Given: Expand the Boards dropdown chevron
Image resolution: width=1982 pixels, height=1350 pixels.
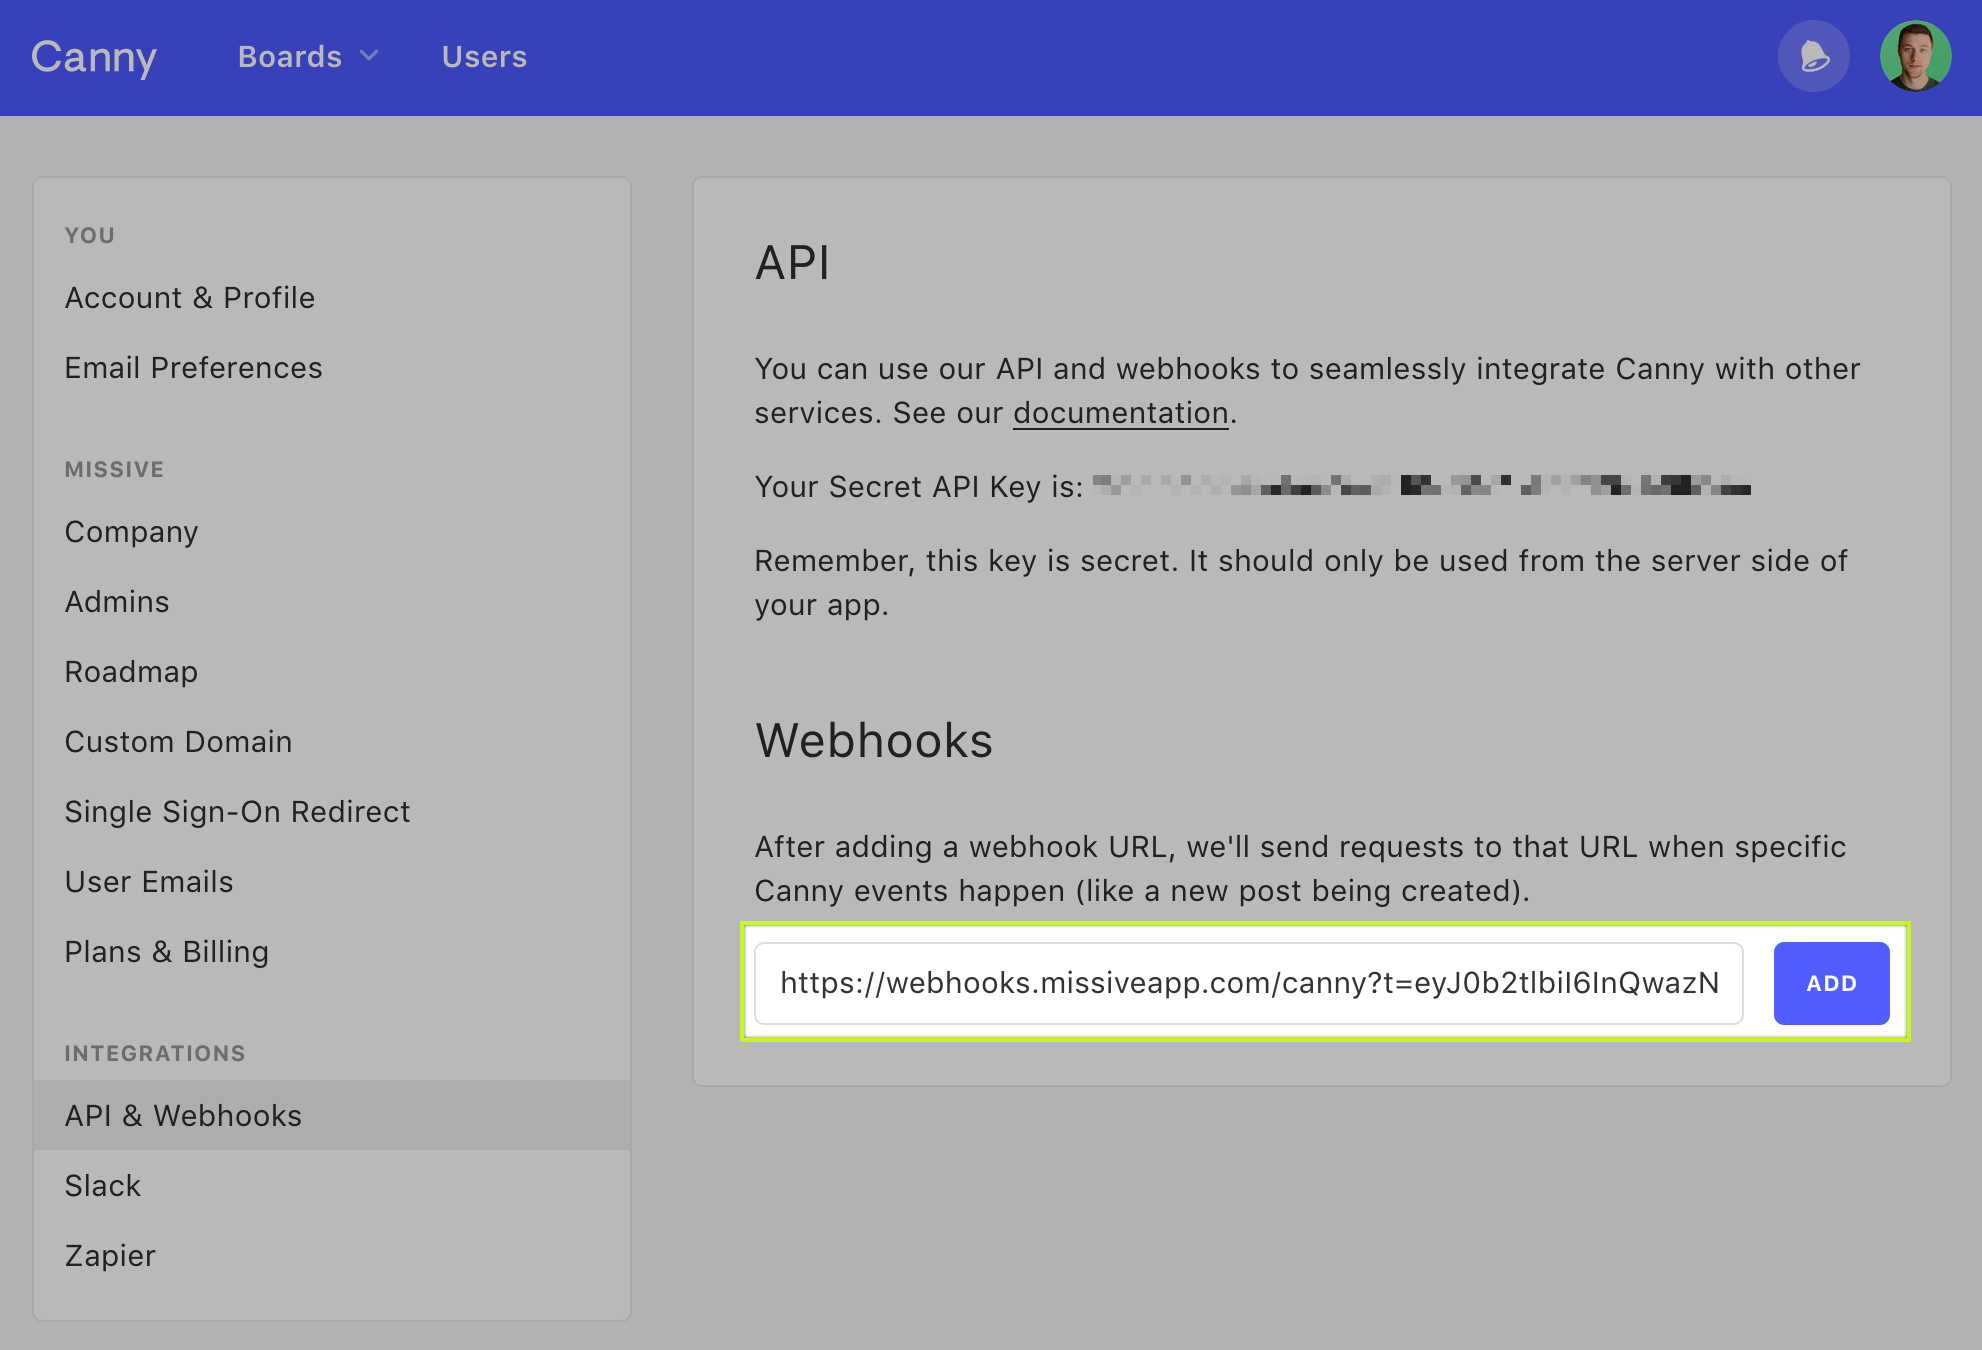Looking at the screenshot, I should coord(369,56).
